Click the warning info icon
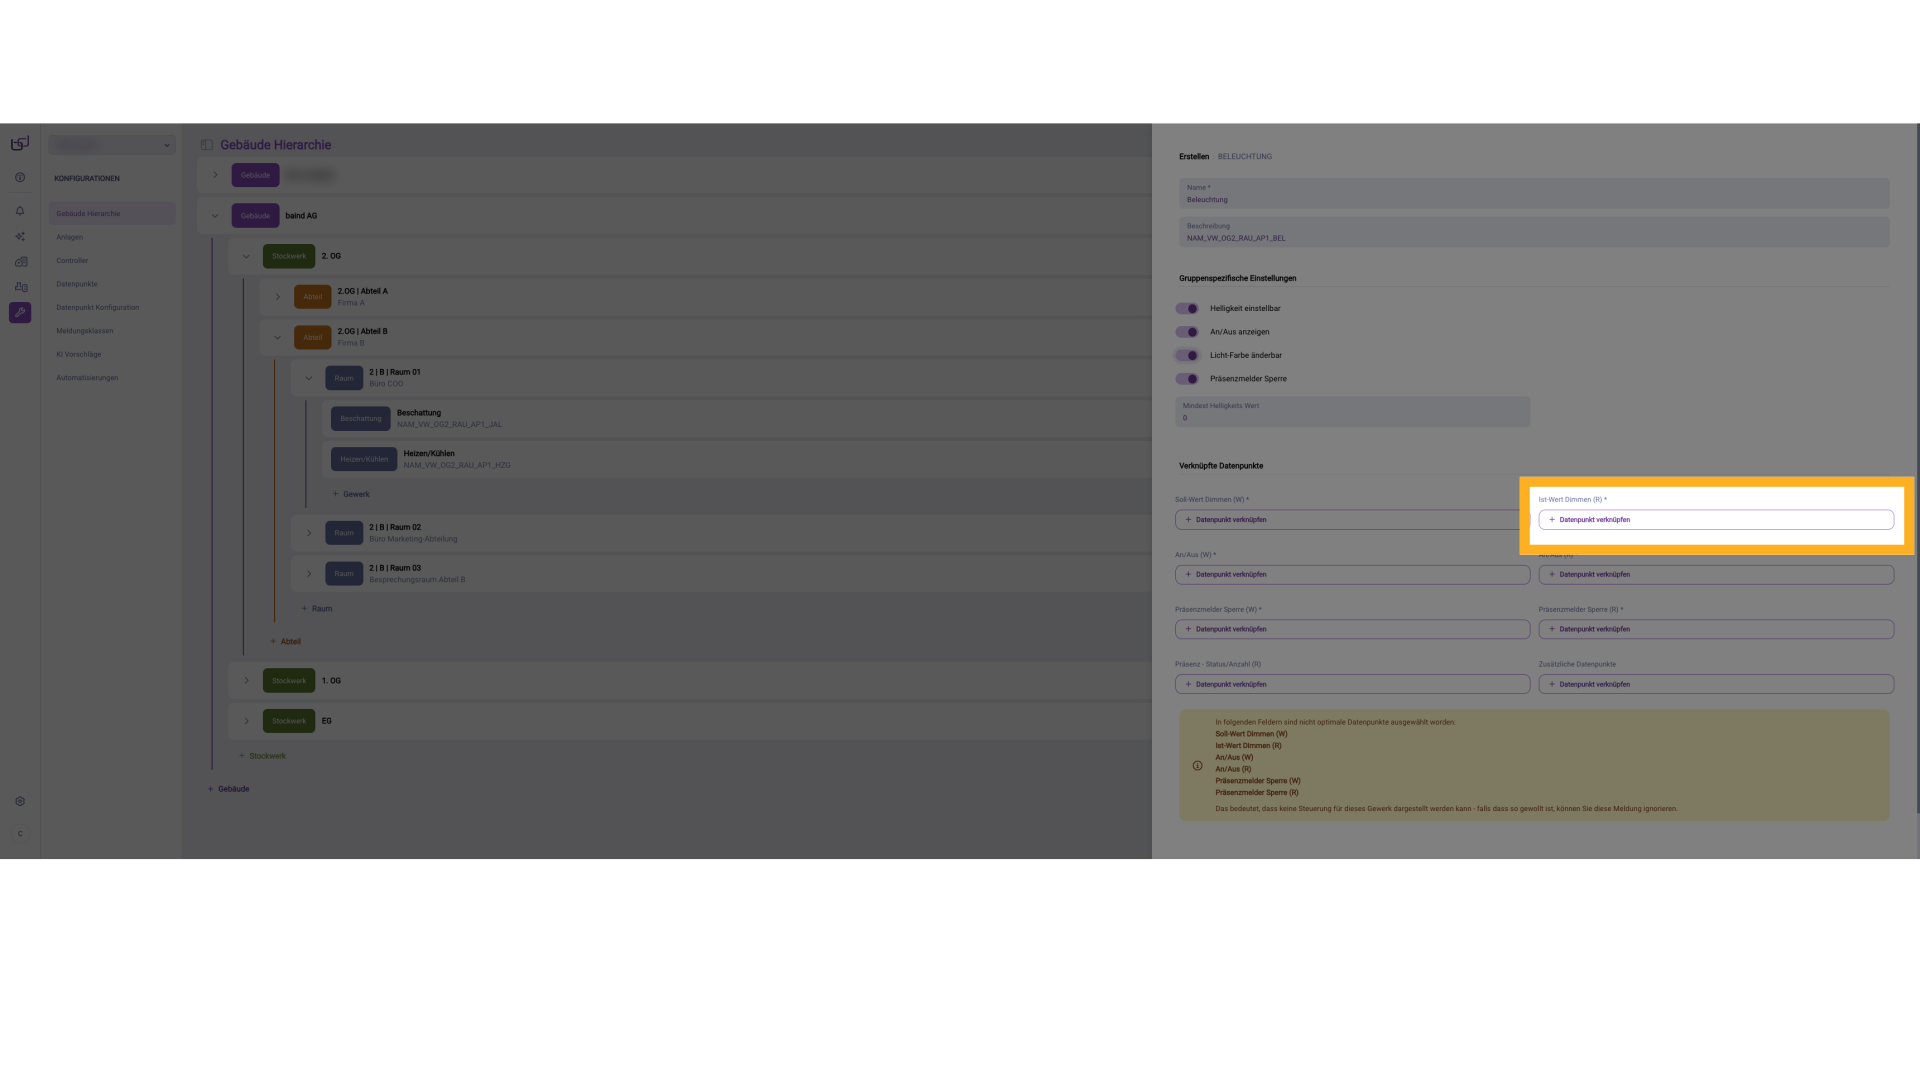The width and height of the screenshot is (1920, 1080). pyautogui.click(x=1197, y=766)
